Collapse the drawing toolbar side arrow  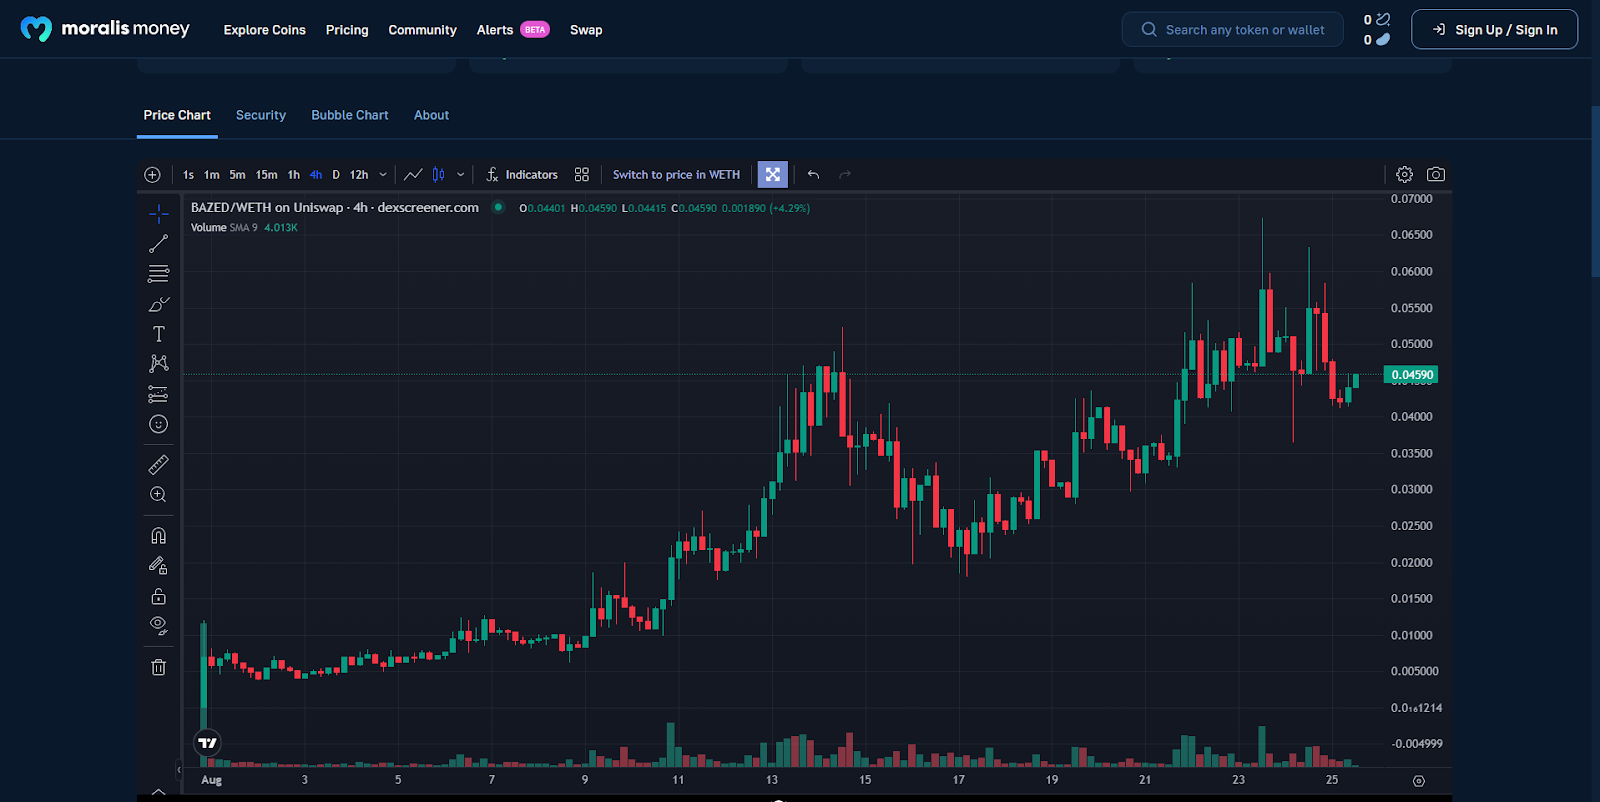tap(179, 769)
